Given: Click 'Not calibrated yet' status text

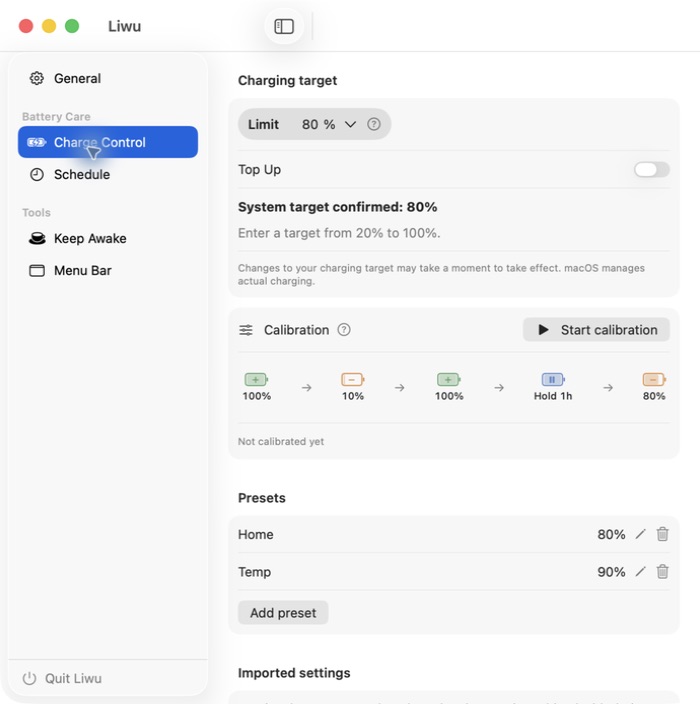Looking at the screenshot, I should 281,441.
